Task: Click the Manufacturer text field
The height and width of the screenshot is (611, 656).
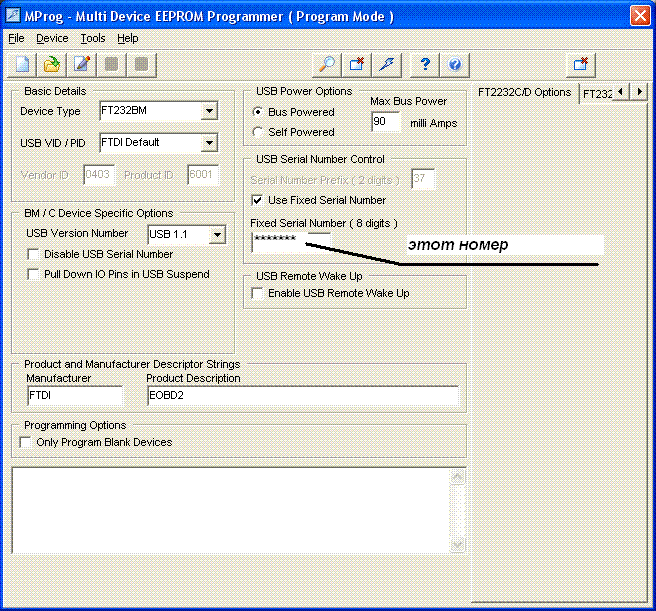Action: point(75,395)
